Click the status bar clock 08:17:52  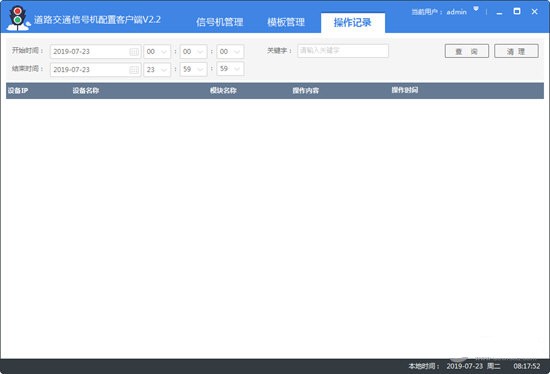pos(526,366)
